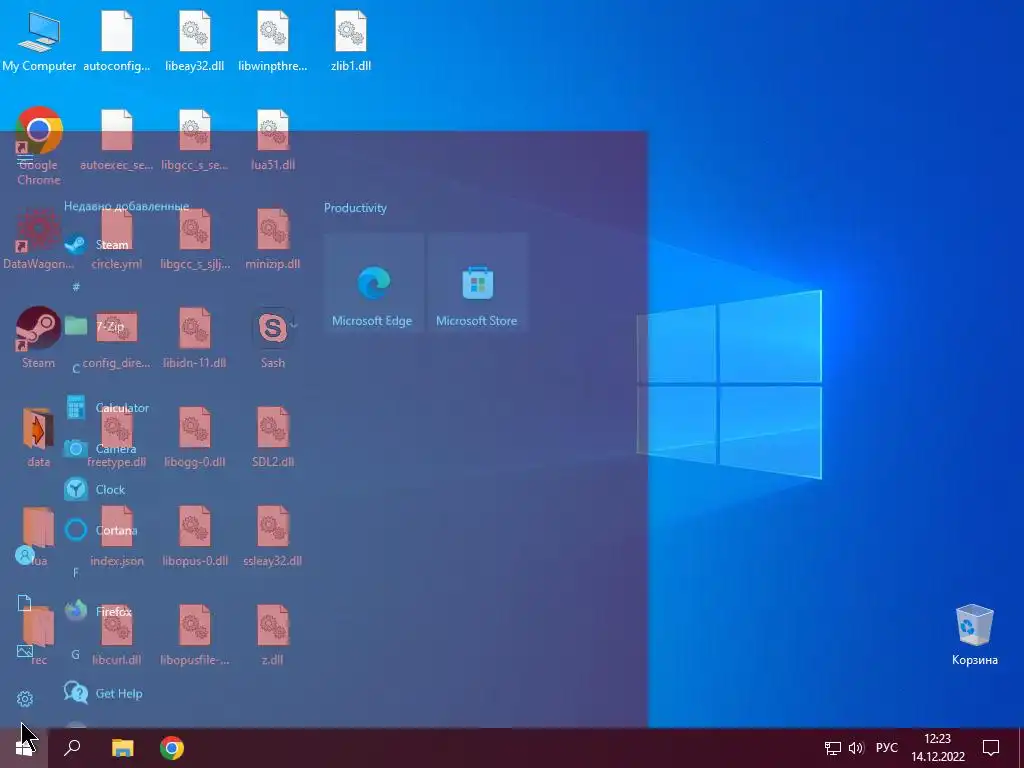Open the notification center icon
Viewport: 1024px width, 768px height.
point(991,748)
